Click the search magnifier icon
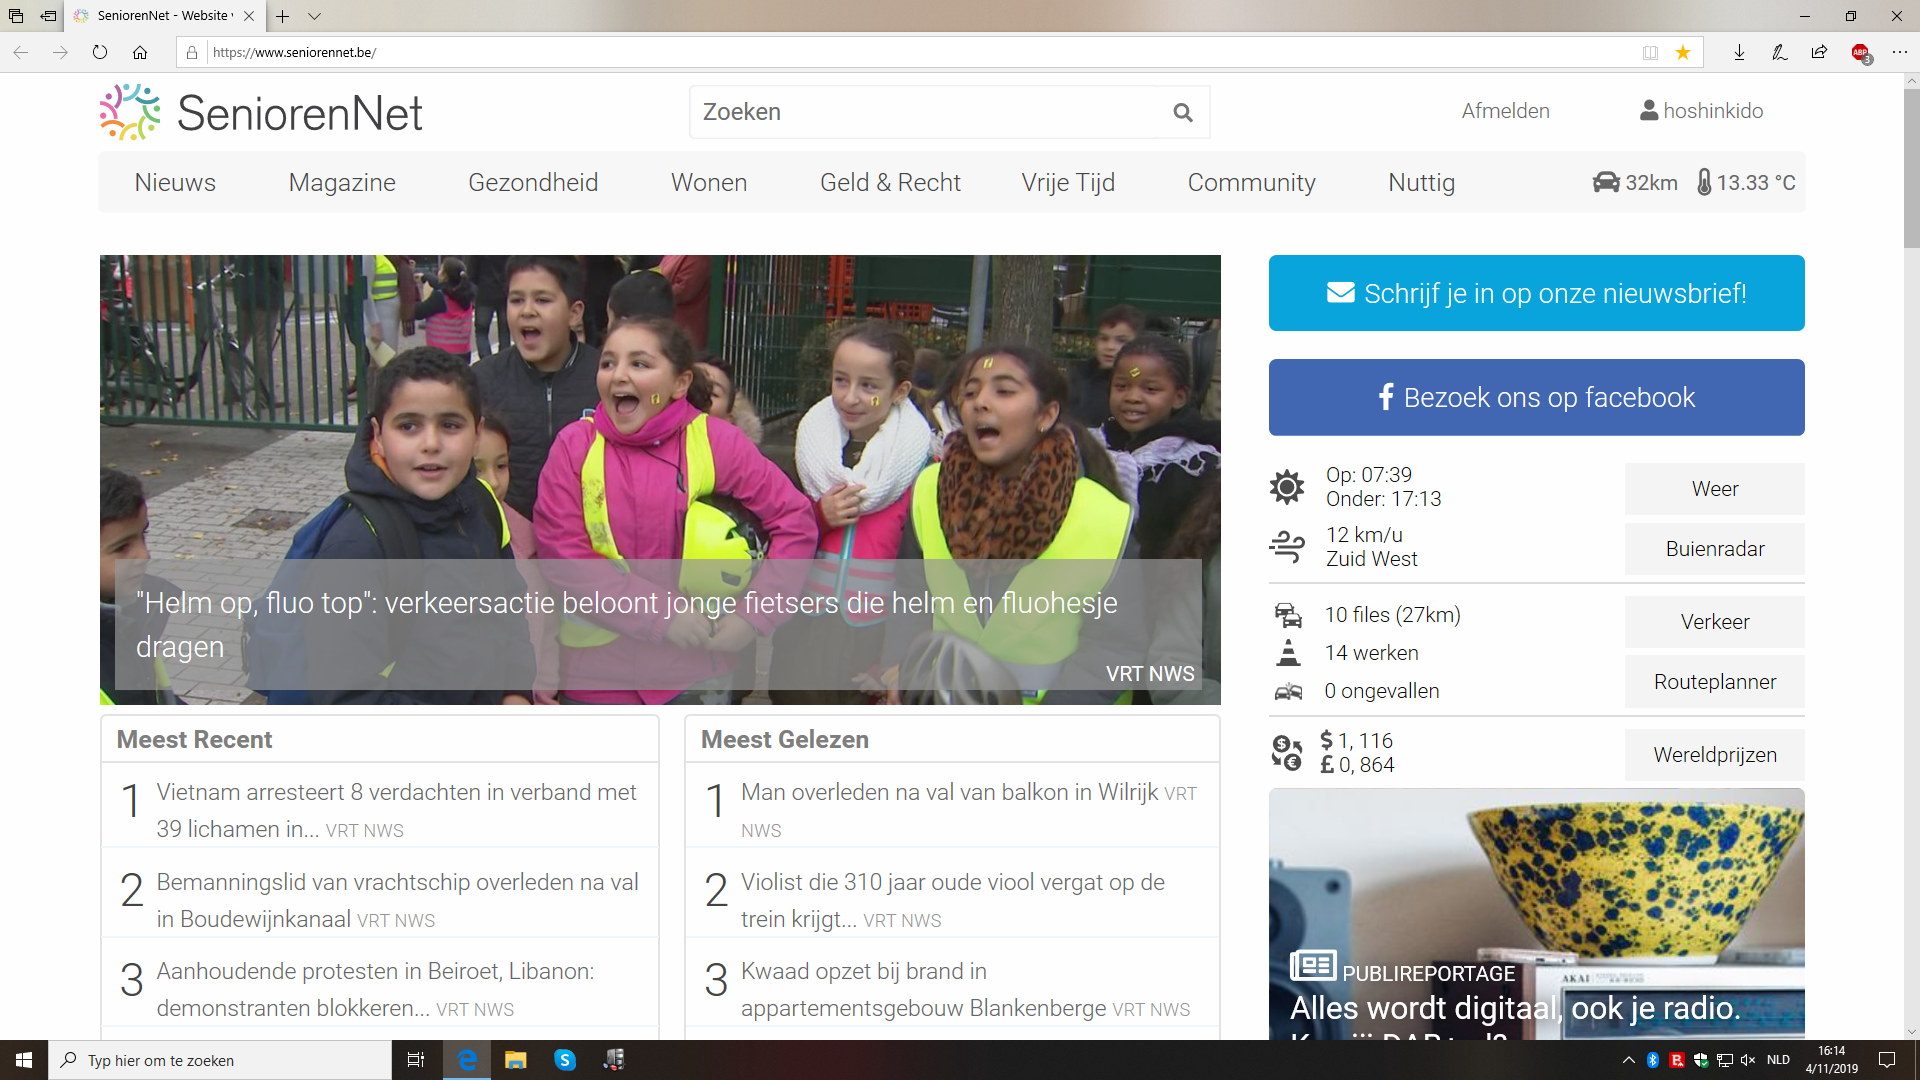This screenshot has height=1080, width=1920. pos(1183,112)
